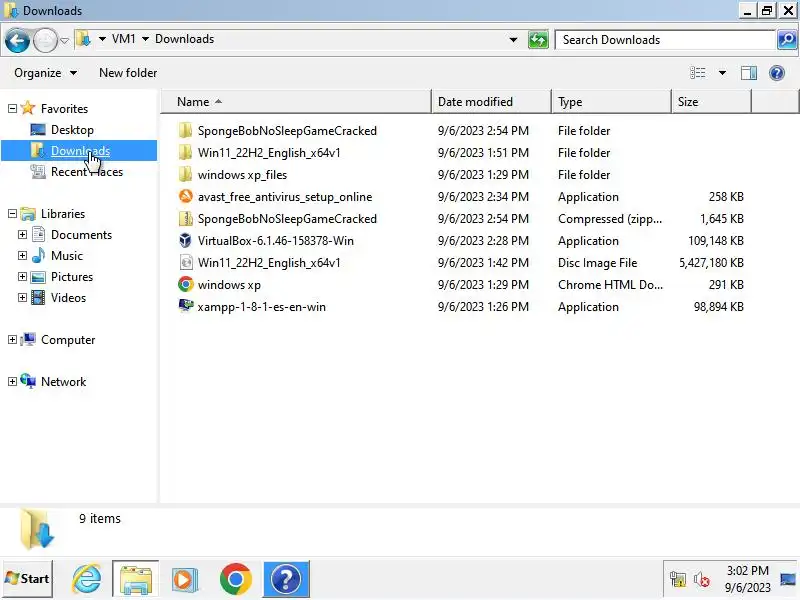The image size is (800, 600).
Task: Click the network tray icon
Action: point(678,579)
